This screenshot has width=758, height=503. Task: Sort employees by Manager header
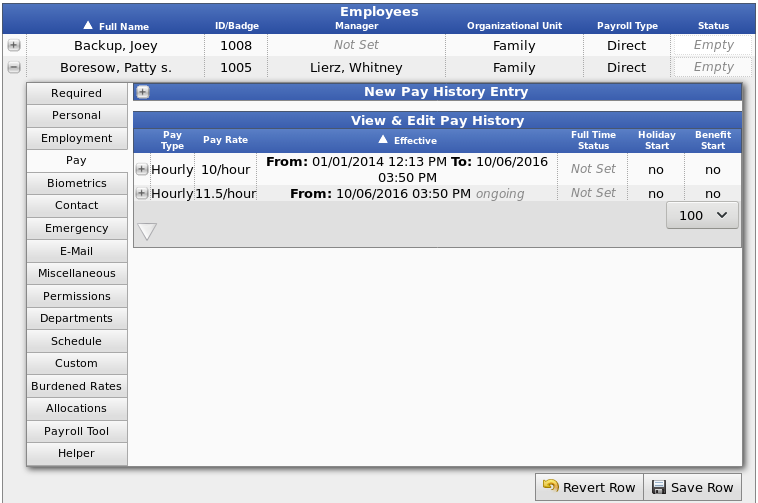tap(357, 26)
